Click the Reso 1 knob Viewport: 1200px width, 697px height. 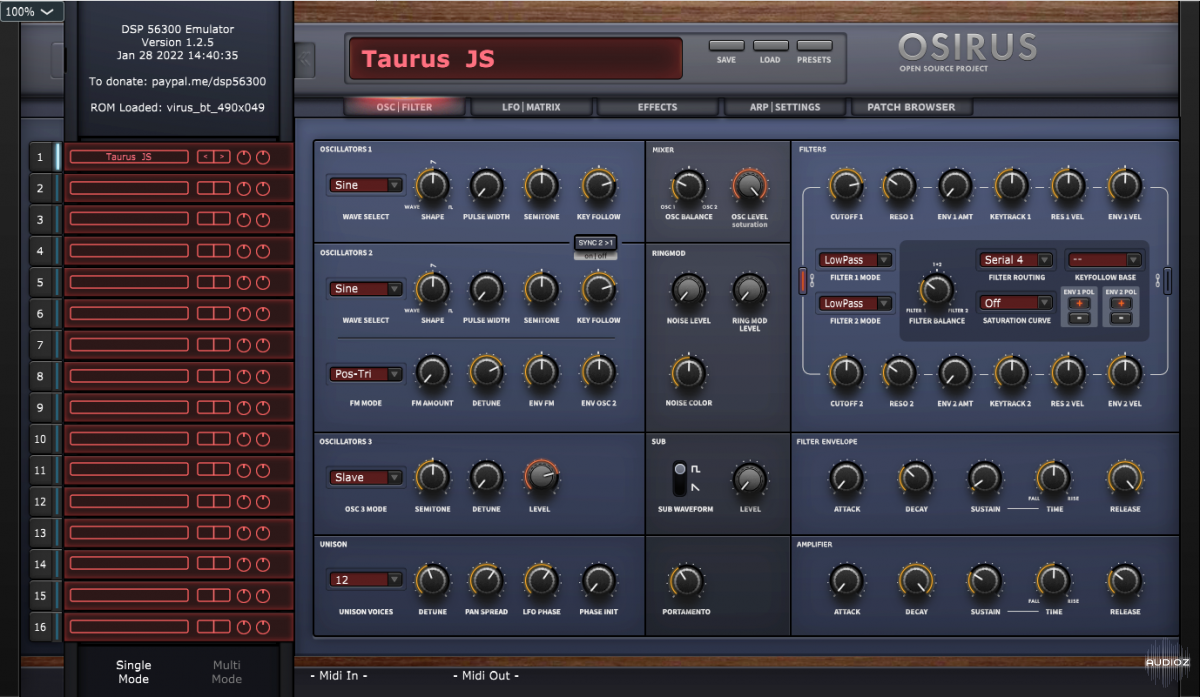898,185
